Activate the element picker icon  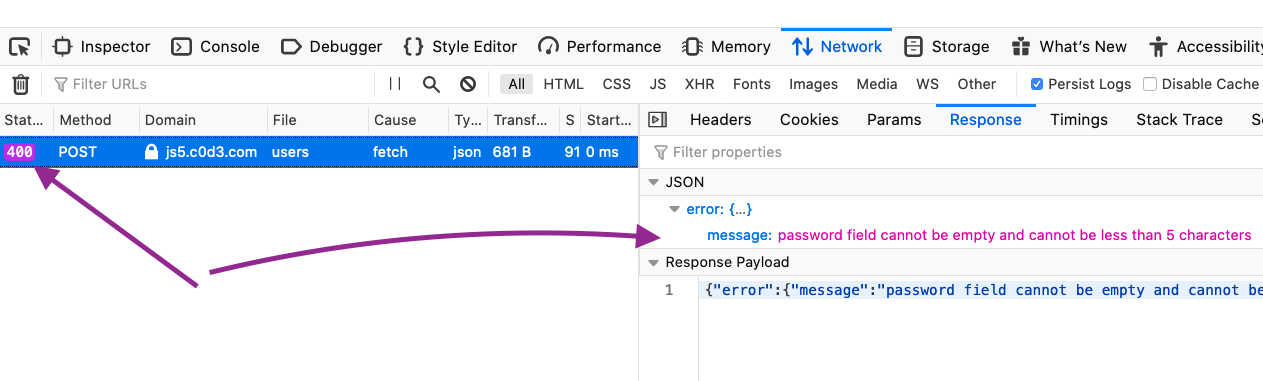point(19,46)
